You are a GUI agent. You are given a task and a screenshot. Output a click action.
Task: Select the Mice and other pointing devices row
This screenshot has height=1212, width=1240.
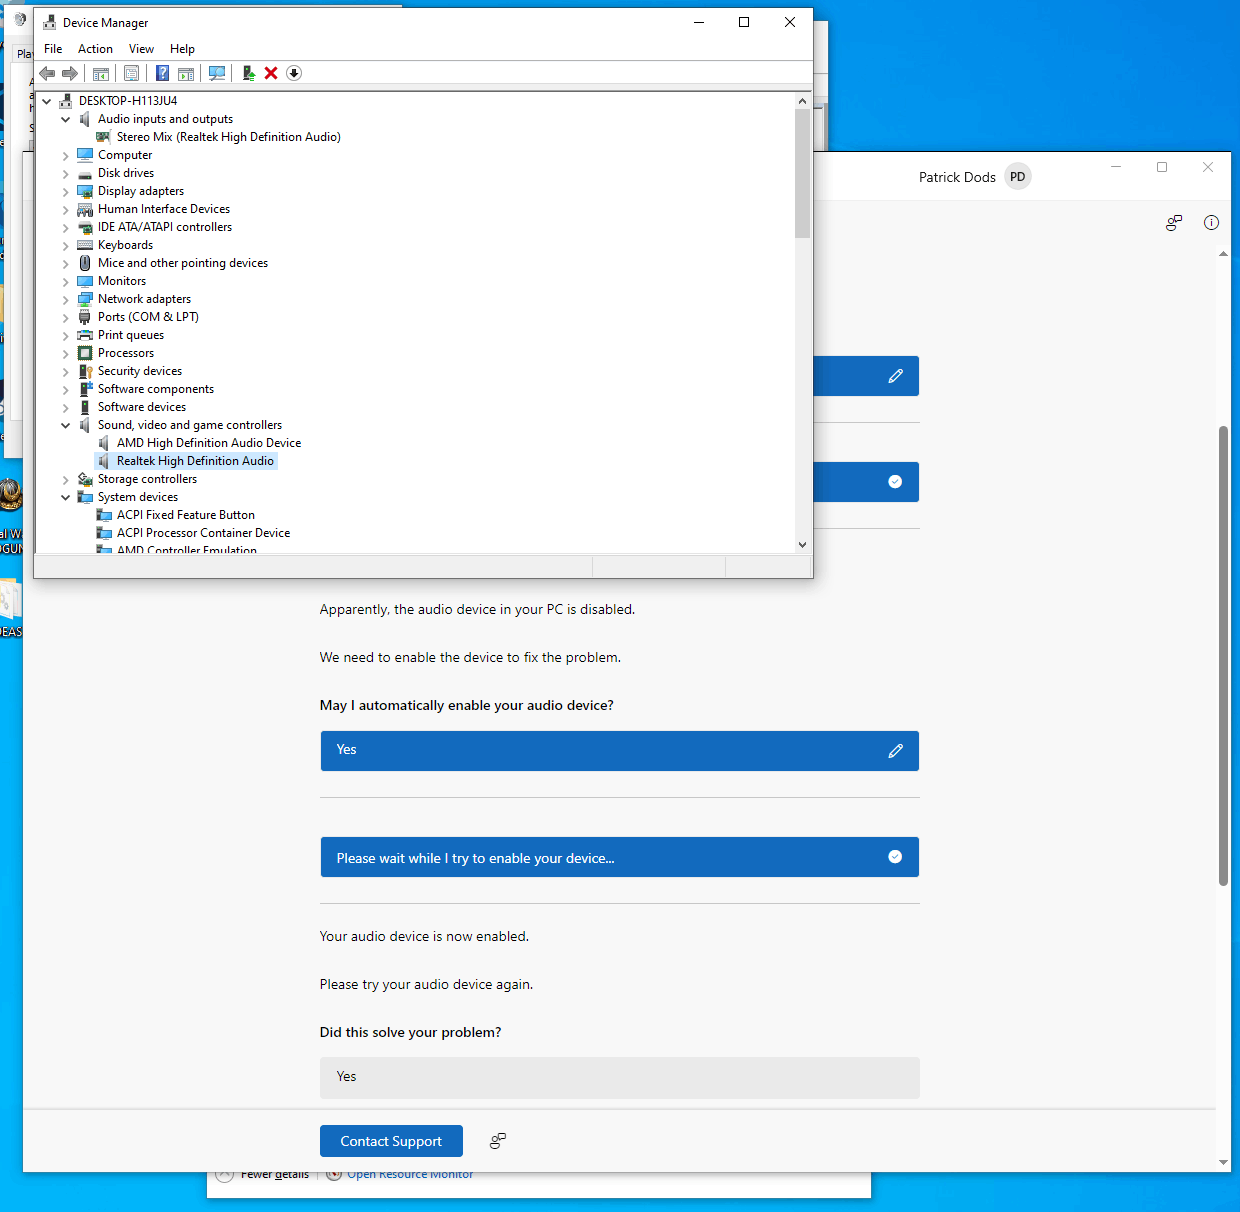click(x=183, y=263)
